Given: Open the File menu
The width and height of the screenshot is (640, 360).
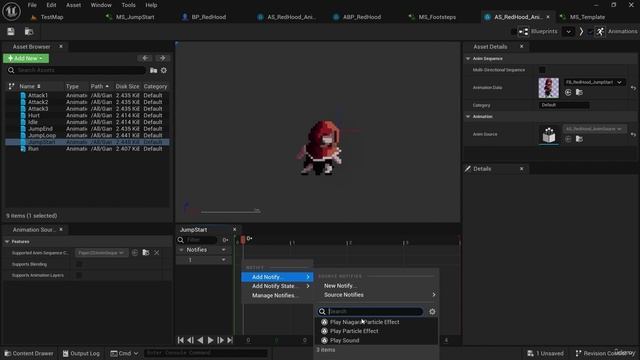Looking at the screenshot, I should coord(32,5).
